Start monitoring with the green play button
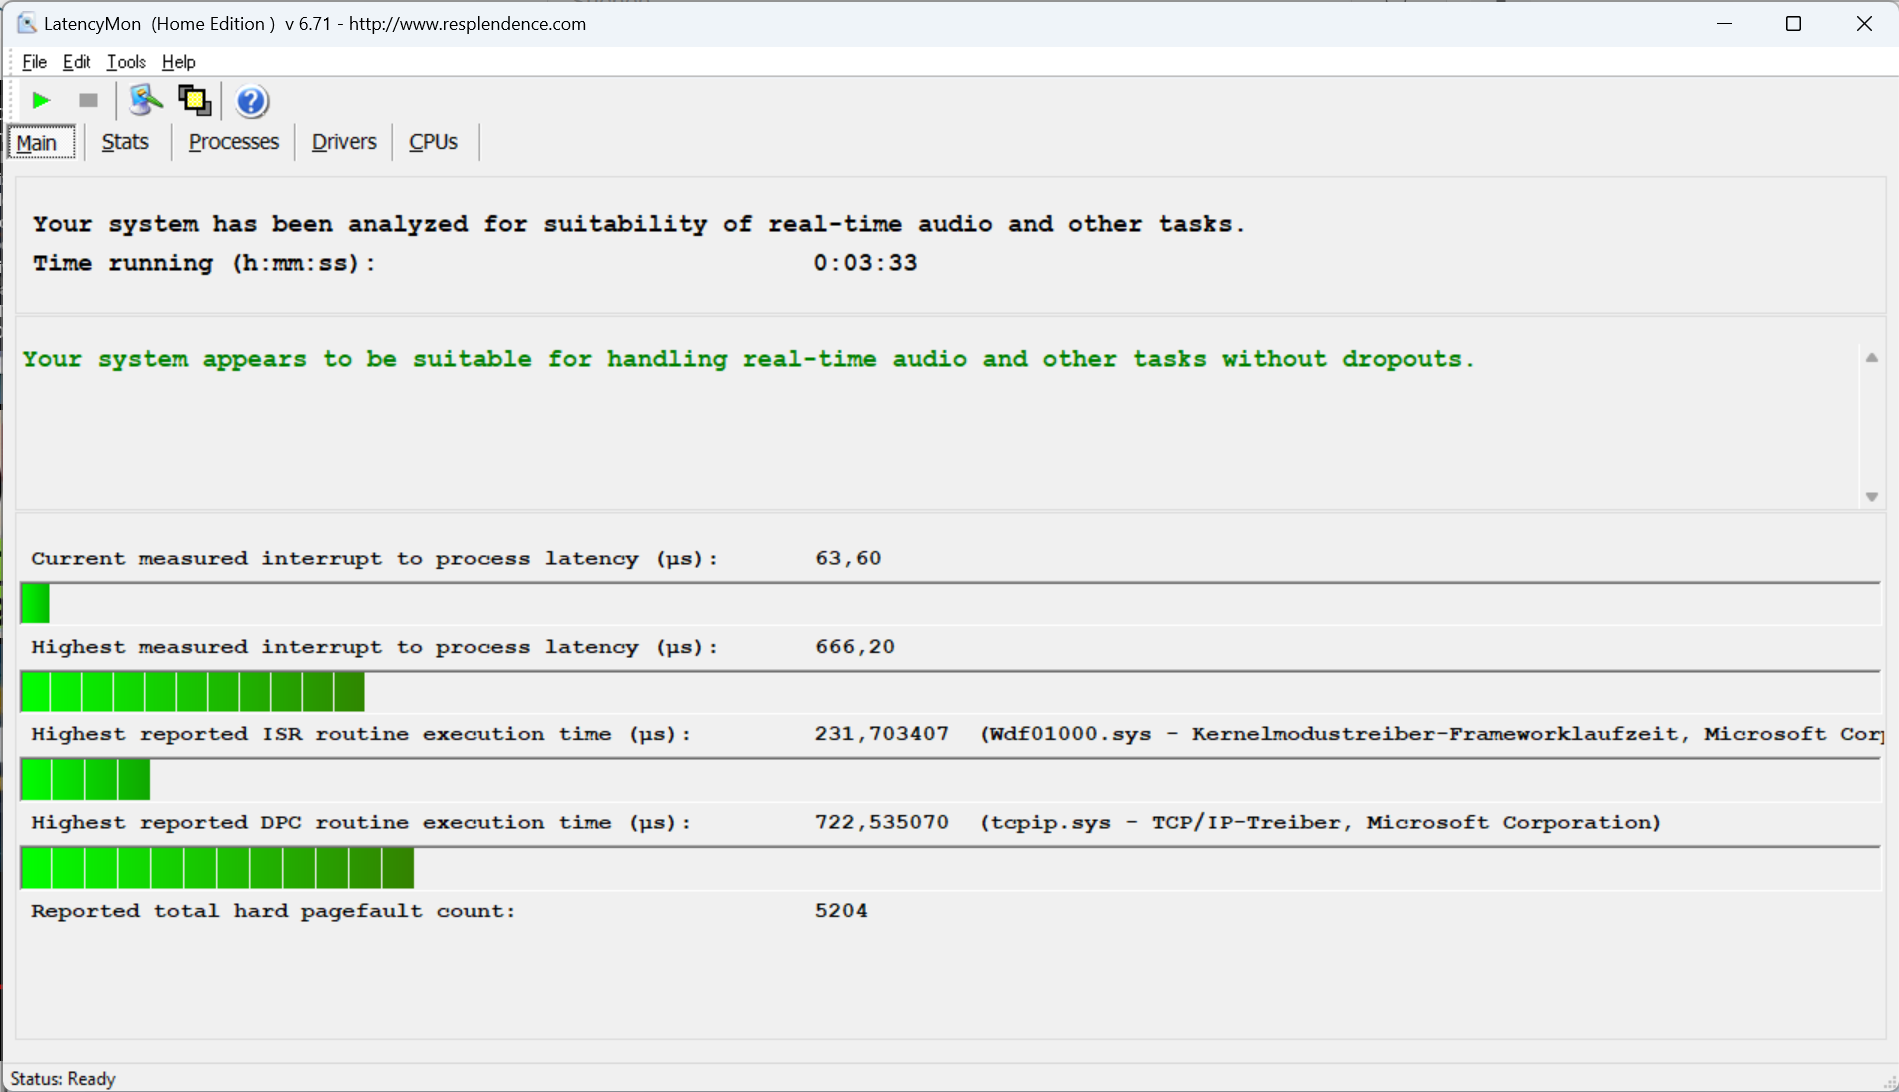This screenshot has width=1899, height=1092. [41, 101]
